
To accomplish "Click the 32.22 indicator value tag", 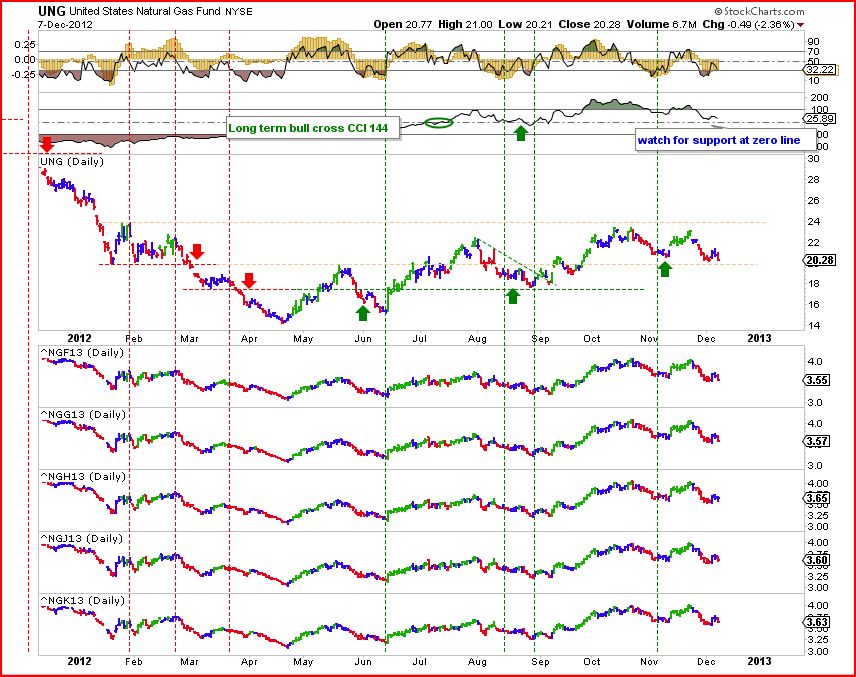I will click(820, 69).
